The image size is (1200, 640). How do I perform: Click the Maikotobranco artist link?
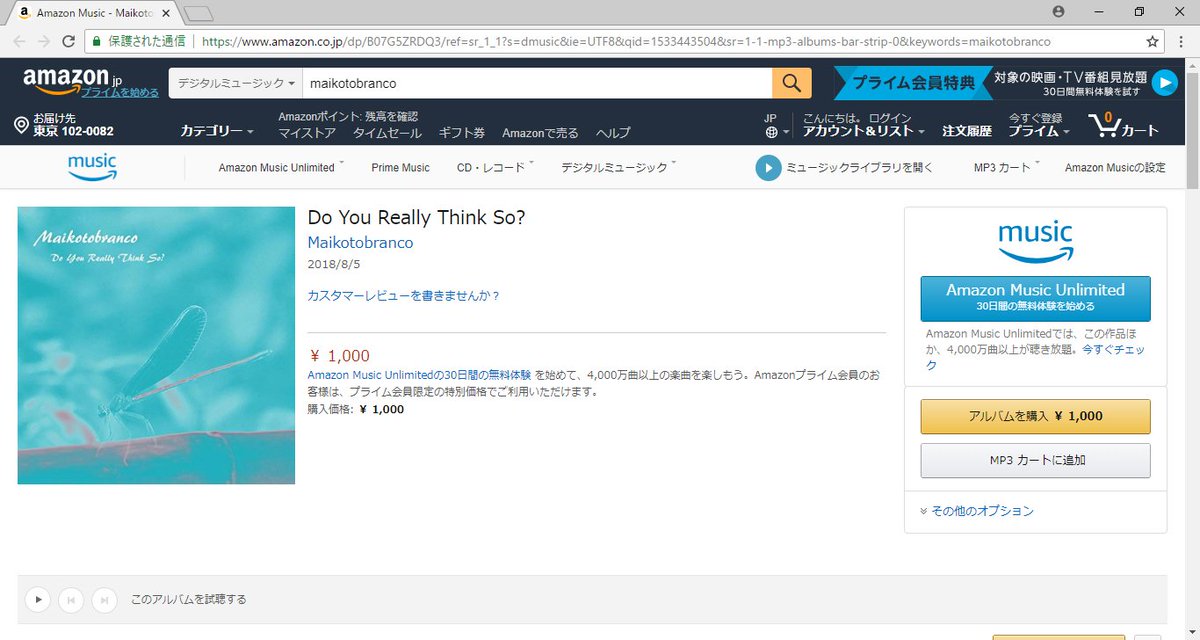[360, 243]
